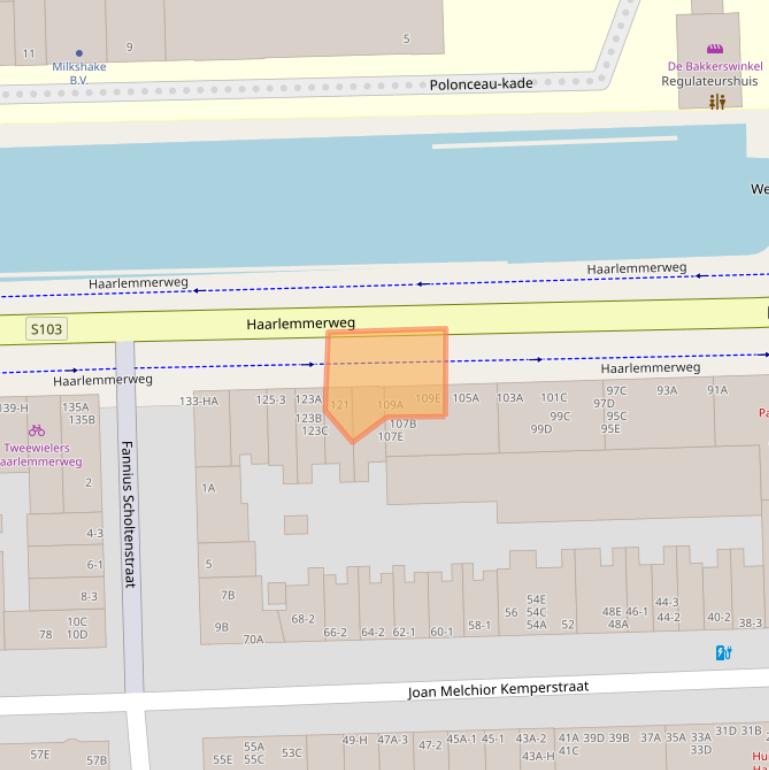Click the building labeled 70A
Viewport: 769px width, 770px height.
[x=253, y=640]
